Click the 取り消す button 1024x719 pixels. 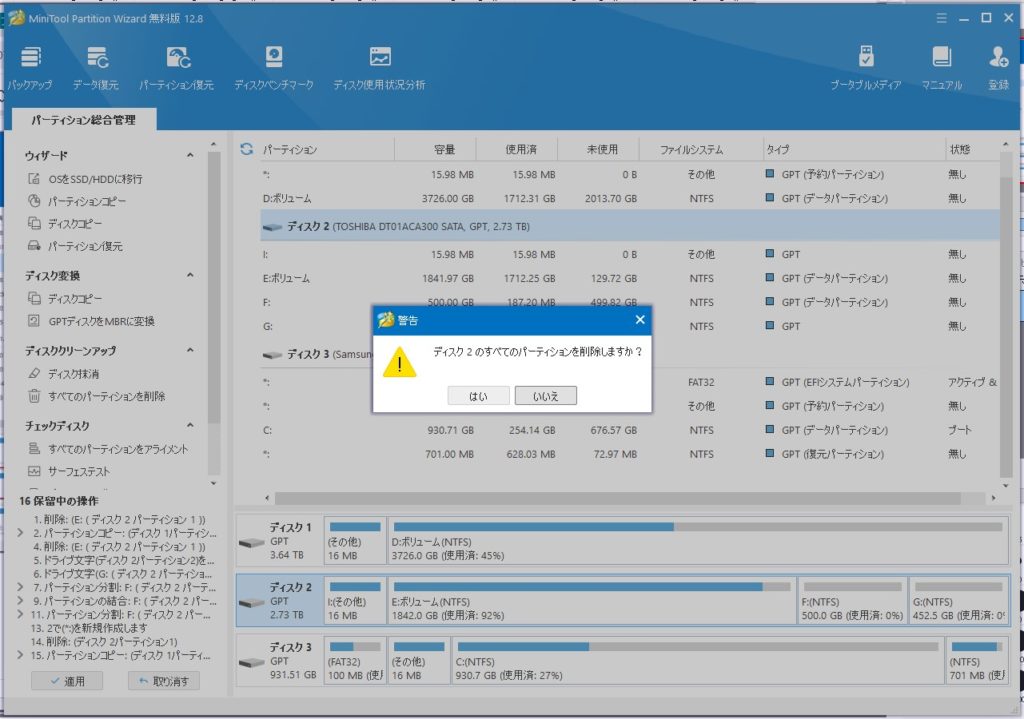164,681
